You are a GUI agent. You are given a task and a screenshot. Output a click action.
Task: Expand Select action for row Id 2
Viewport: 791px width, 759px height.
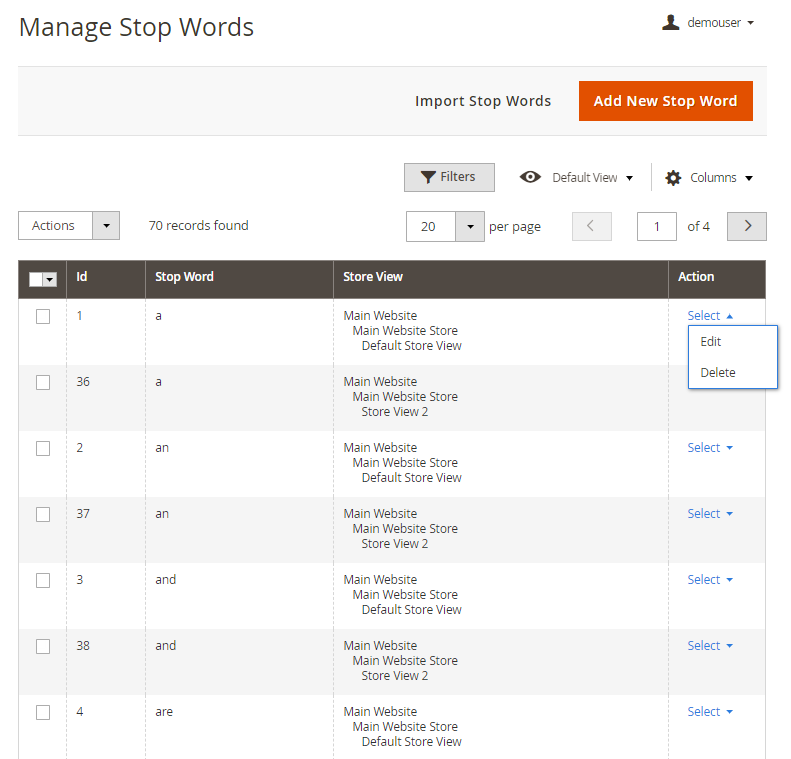pyautogui.click(x=709, y=448)
